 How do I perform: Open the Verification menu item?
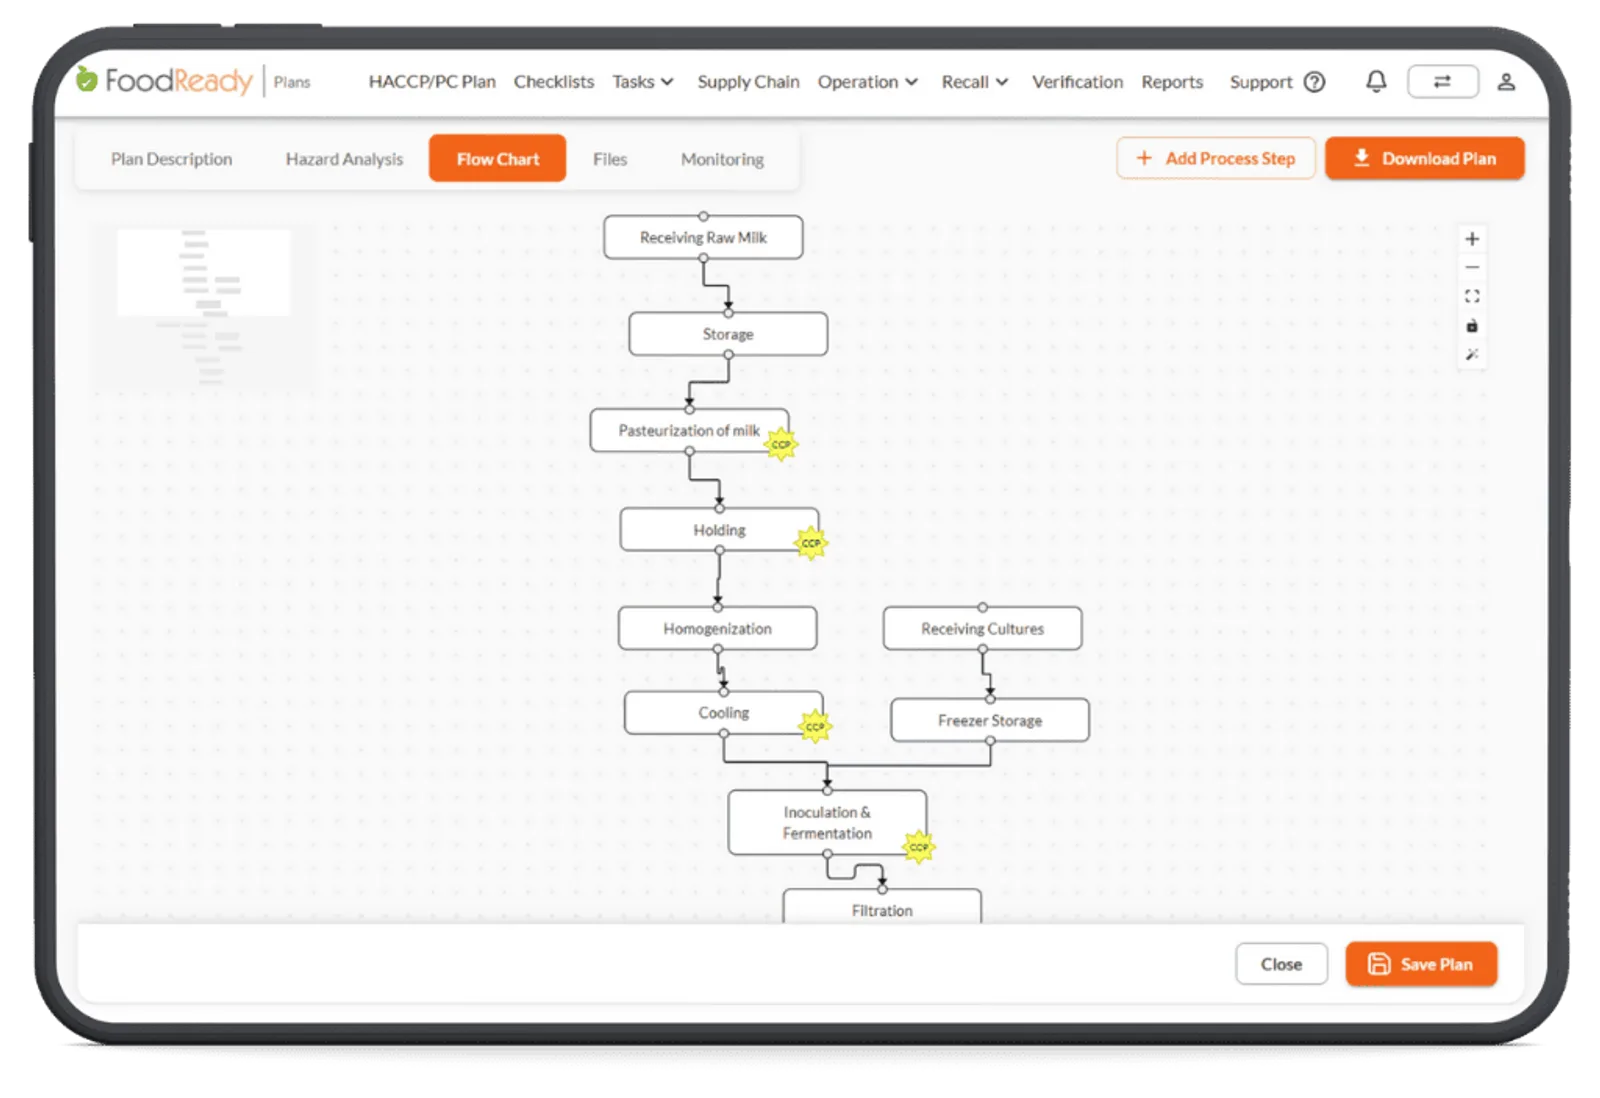click(x=1077, y=82)
